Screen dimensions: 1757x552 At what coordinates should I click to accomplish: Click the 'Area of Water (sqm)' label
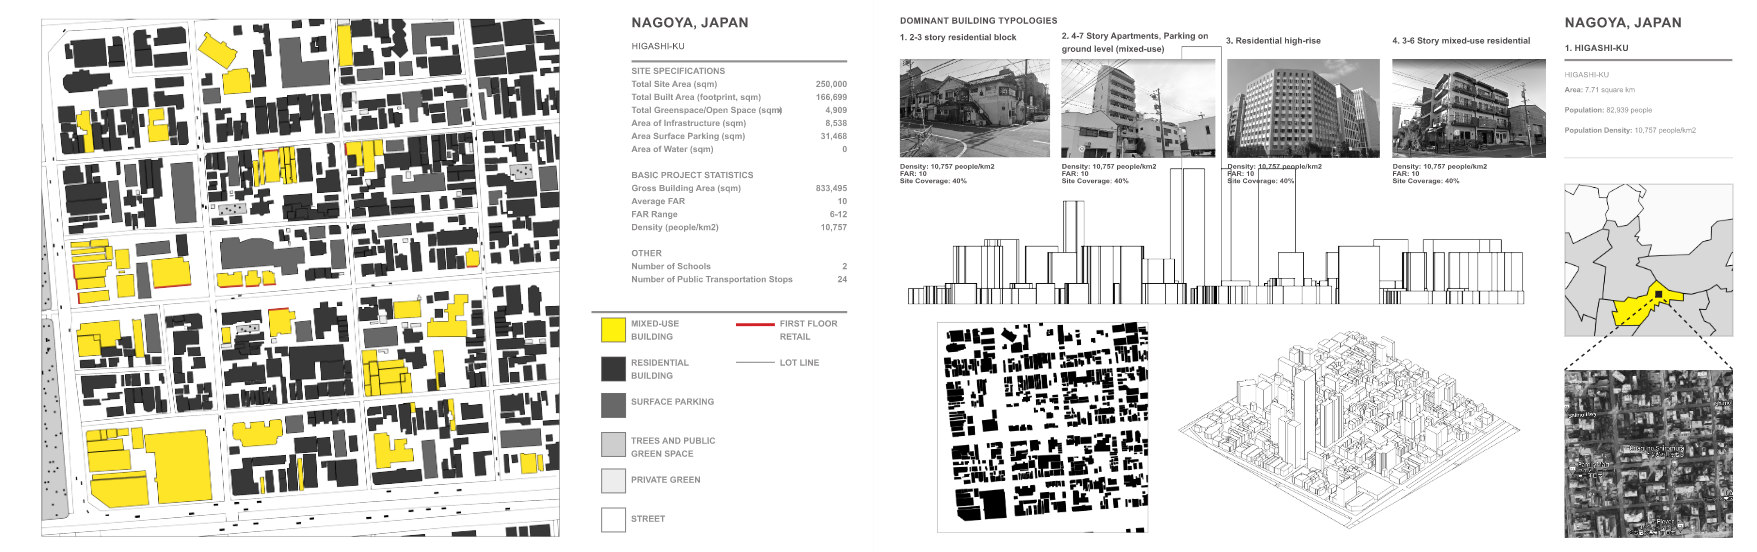click(672, 149)
